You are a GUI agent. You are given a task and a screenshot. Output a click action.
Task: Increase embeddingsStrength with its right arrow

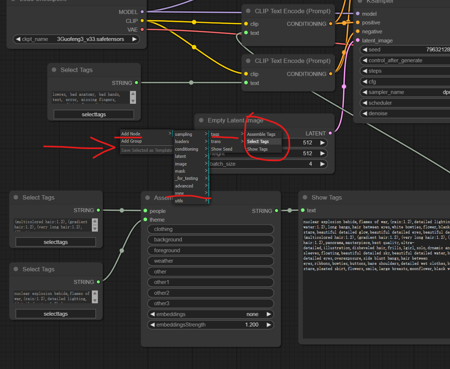[269, 325]
